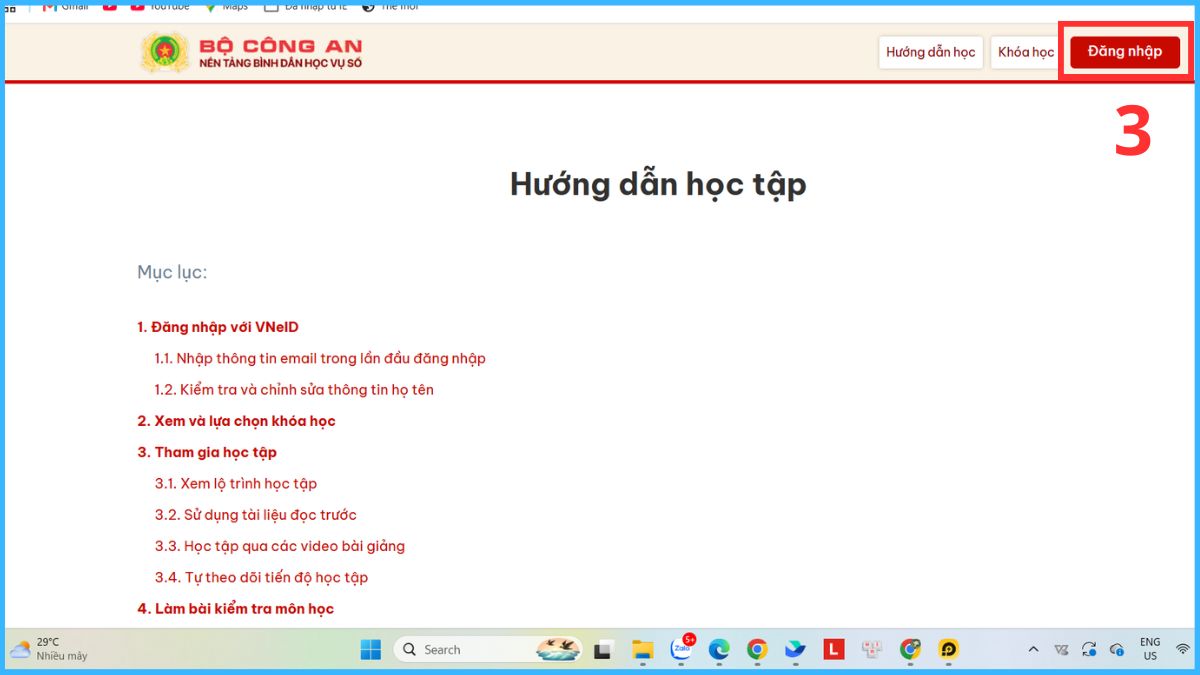Open 1.2 Kiểm tra và chỉnh sửa thông tin họ tên
Screen dimensions: 1200x675
[294, 390]
